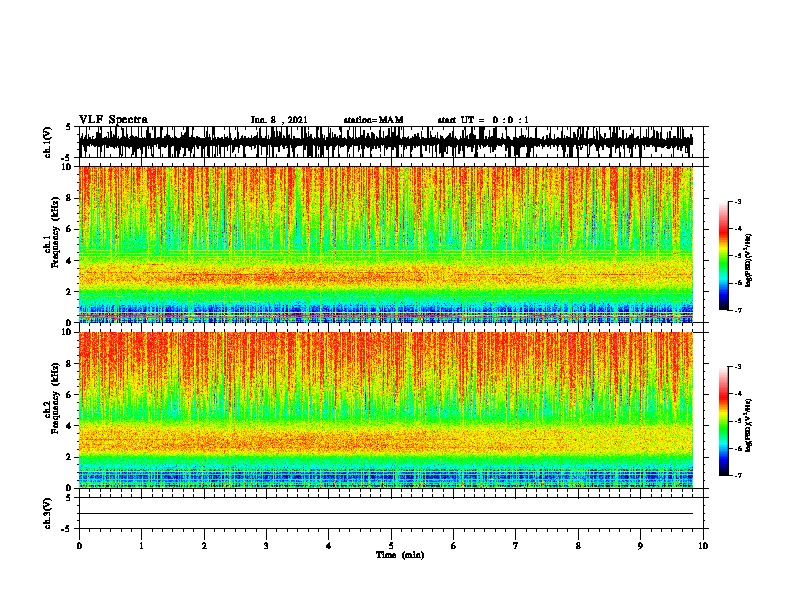
Task: Click the ch.1 frequency axis "4" tick label
Action: click(70, 261)
